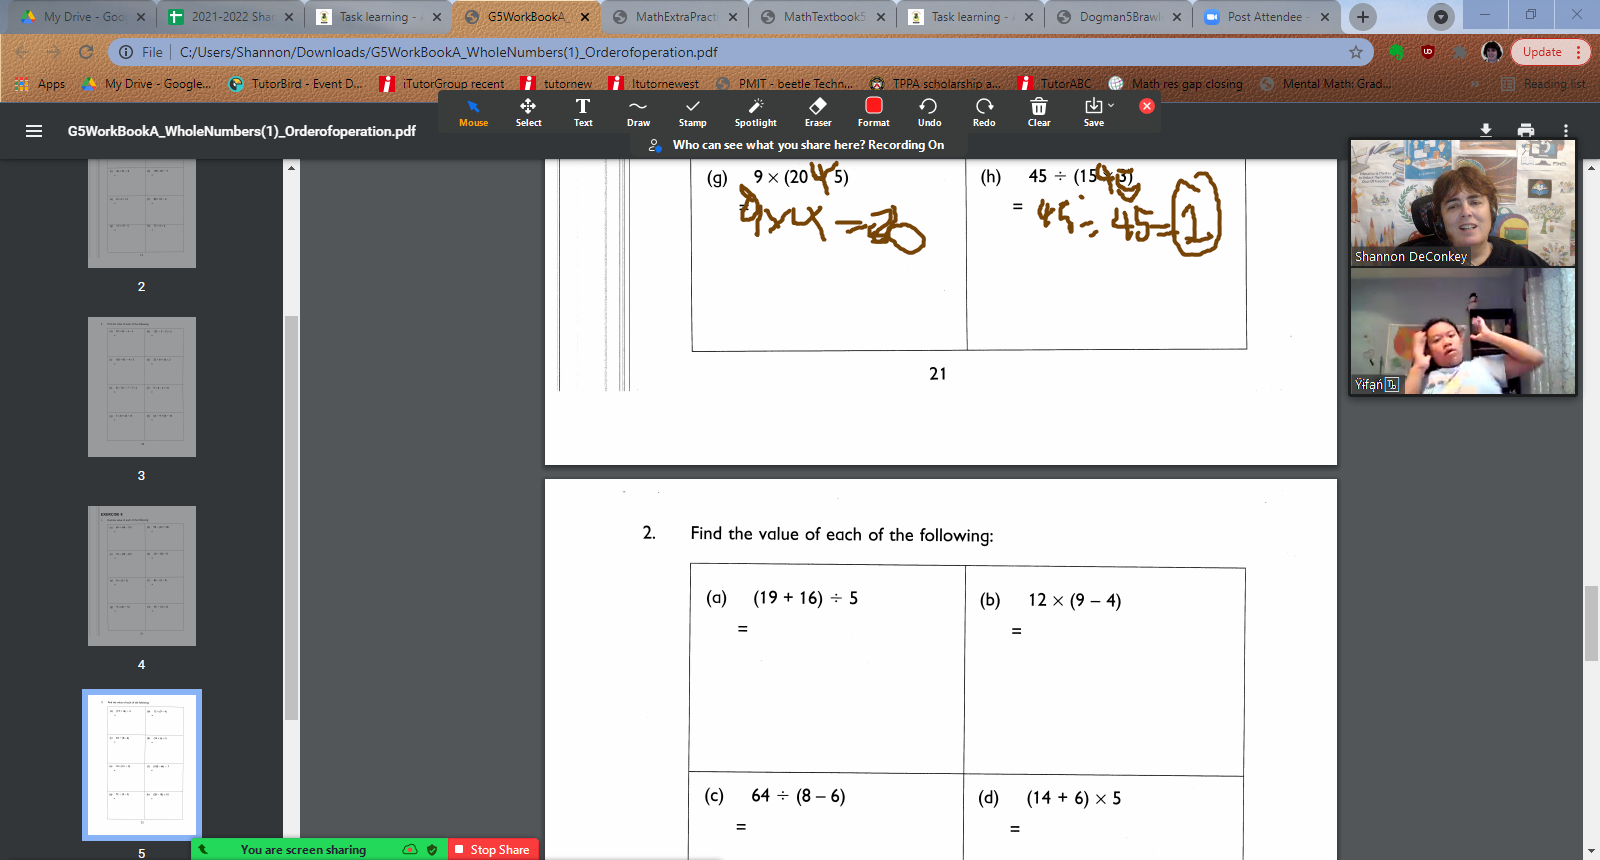Choose the Select tool in annotation bar
This screenshot has height=860, width=1600.
pyautogui.click(x=528, y=112)
